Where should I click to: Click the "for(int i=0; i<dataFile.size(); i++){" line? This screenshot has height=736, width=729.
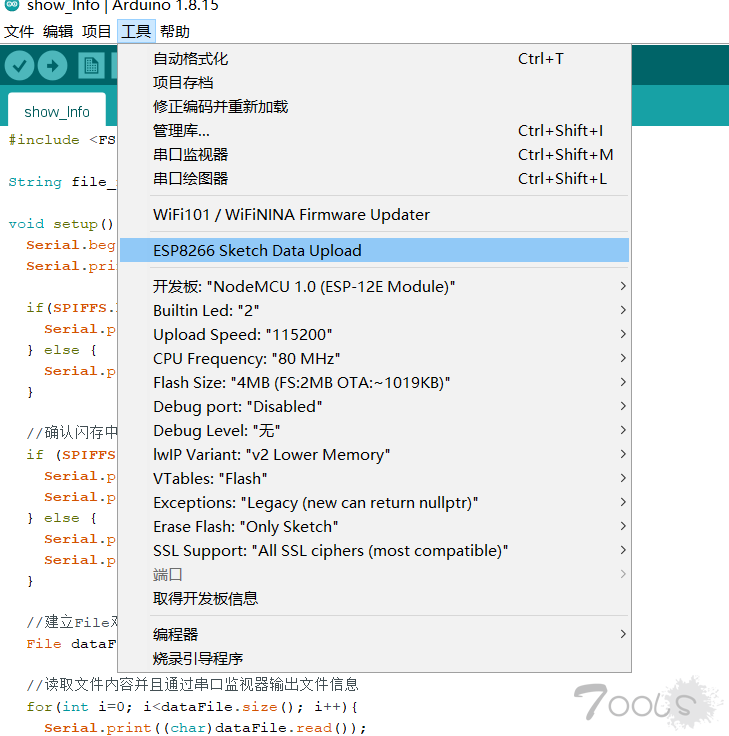[x=192, y=706]
